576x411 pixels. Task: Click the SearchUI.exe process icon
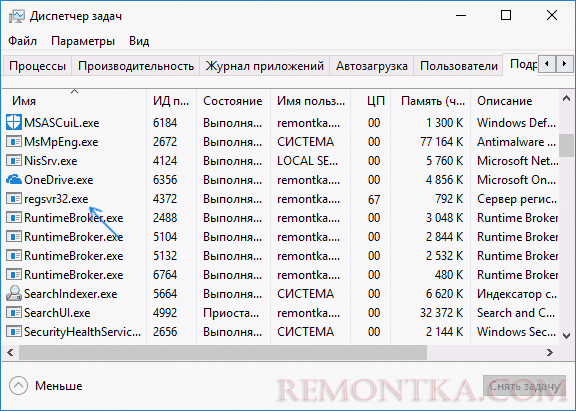click(14, 313)
